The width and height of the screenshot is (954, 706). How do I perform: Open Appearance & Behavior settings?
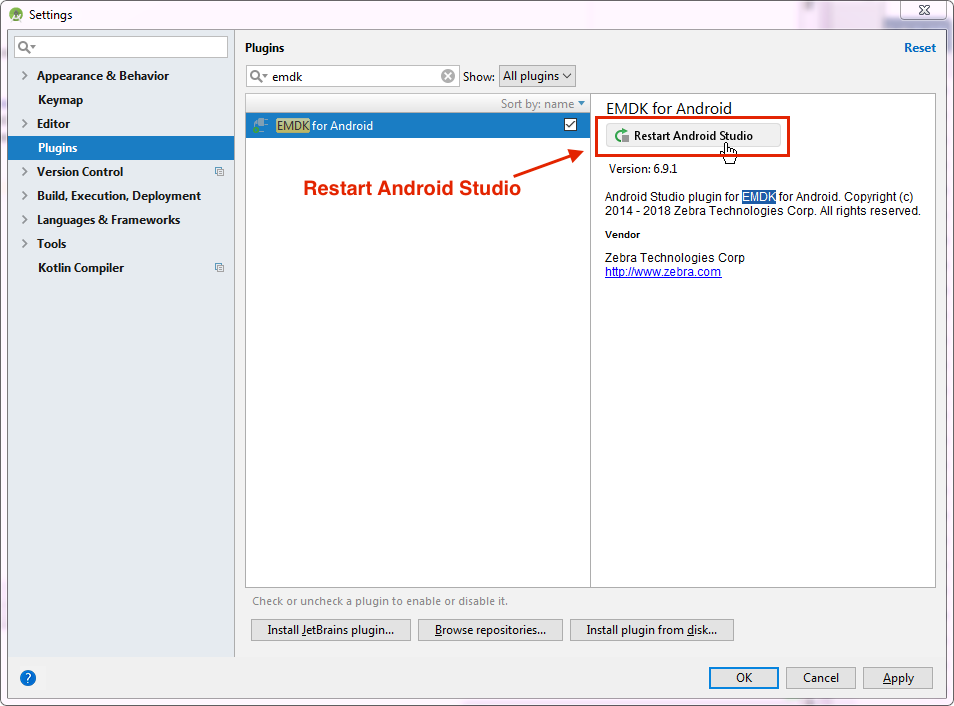coord(103,75)
